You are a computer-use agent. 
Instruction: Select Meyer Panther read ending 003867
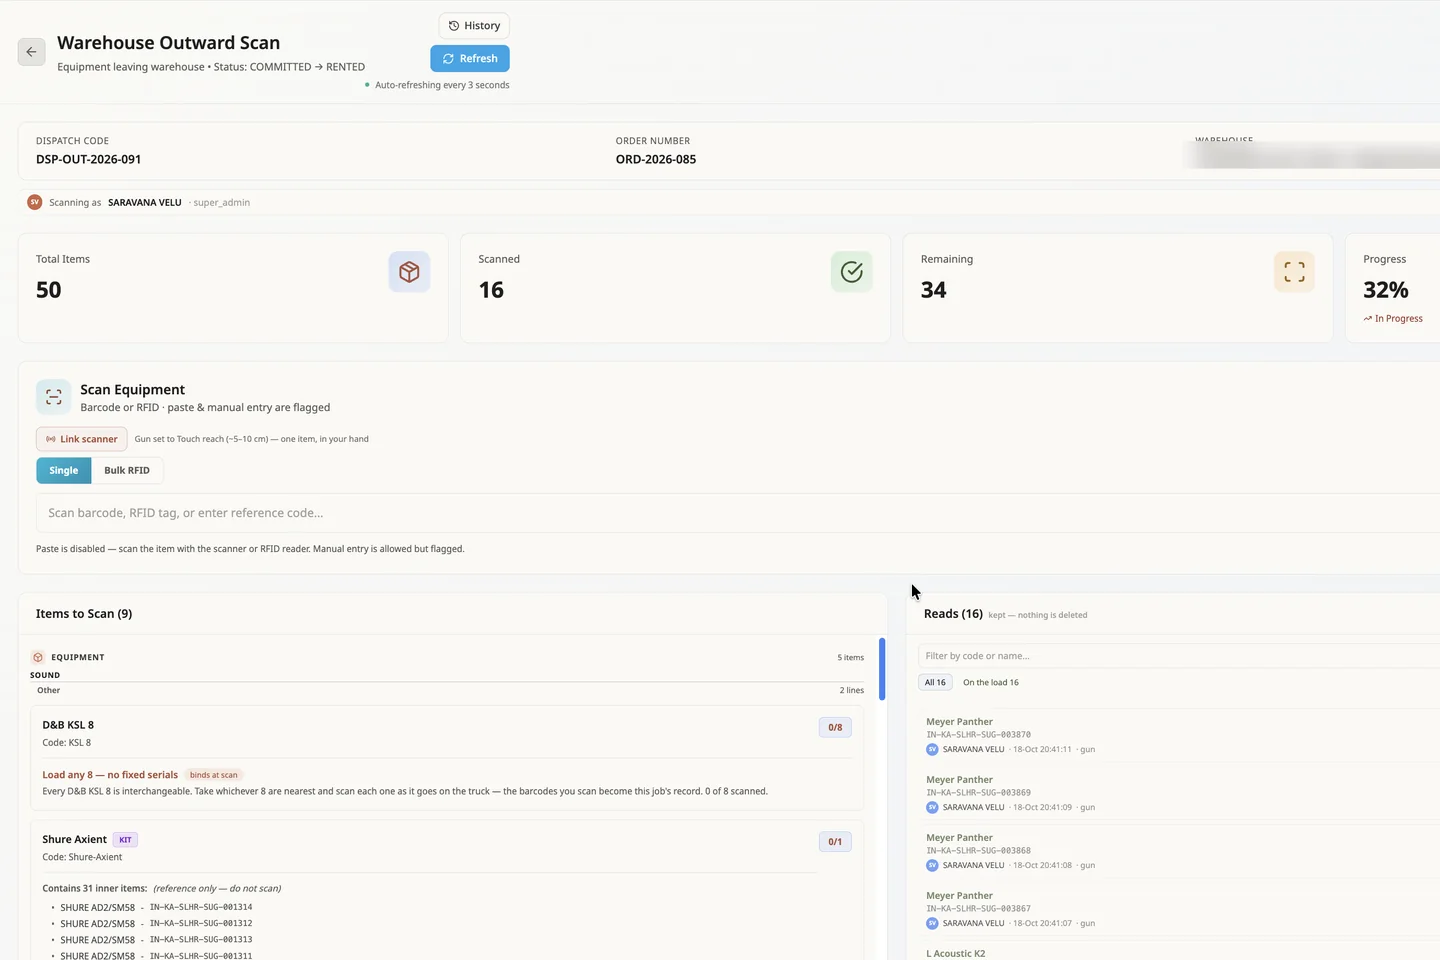point(1180,909)
